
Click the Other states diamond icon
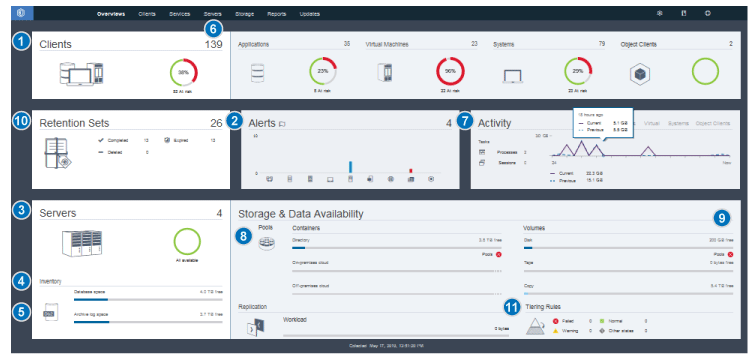coord(602,331)
